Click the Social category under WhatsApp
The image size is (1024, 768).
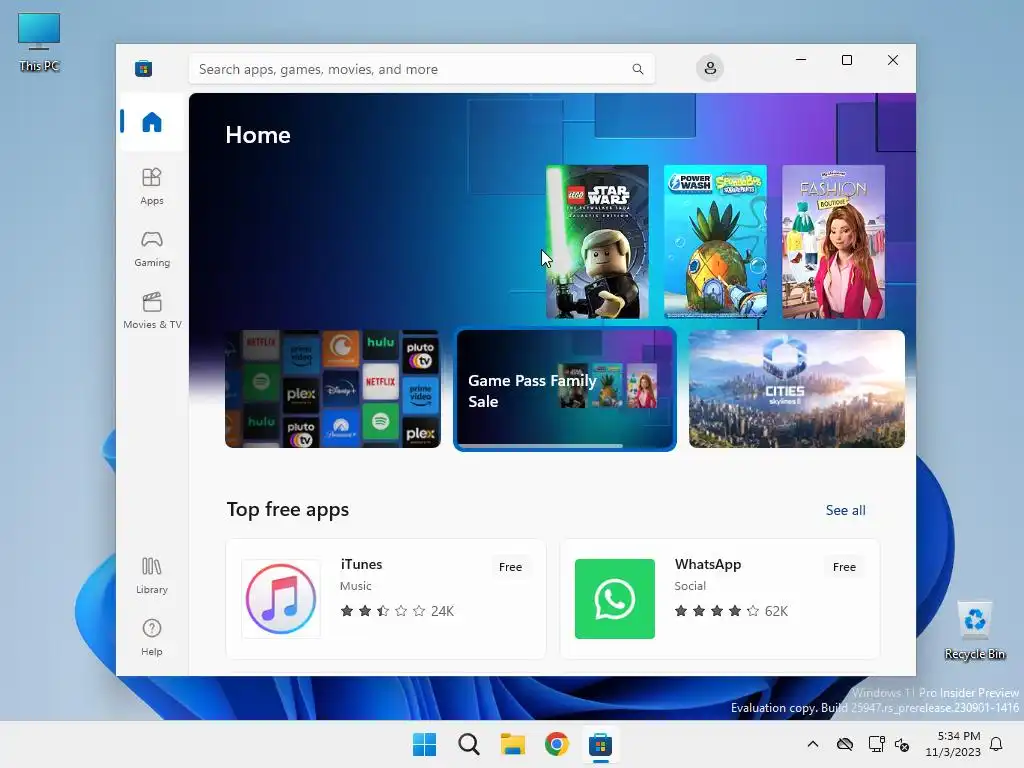point(690,586)
